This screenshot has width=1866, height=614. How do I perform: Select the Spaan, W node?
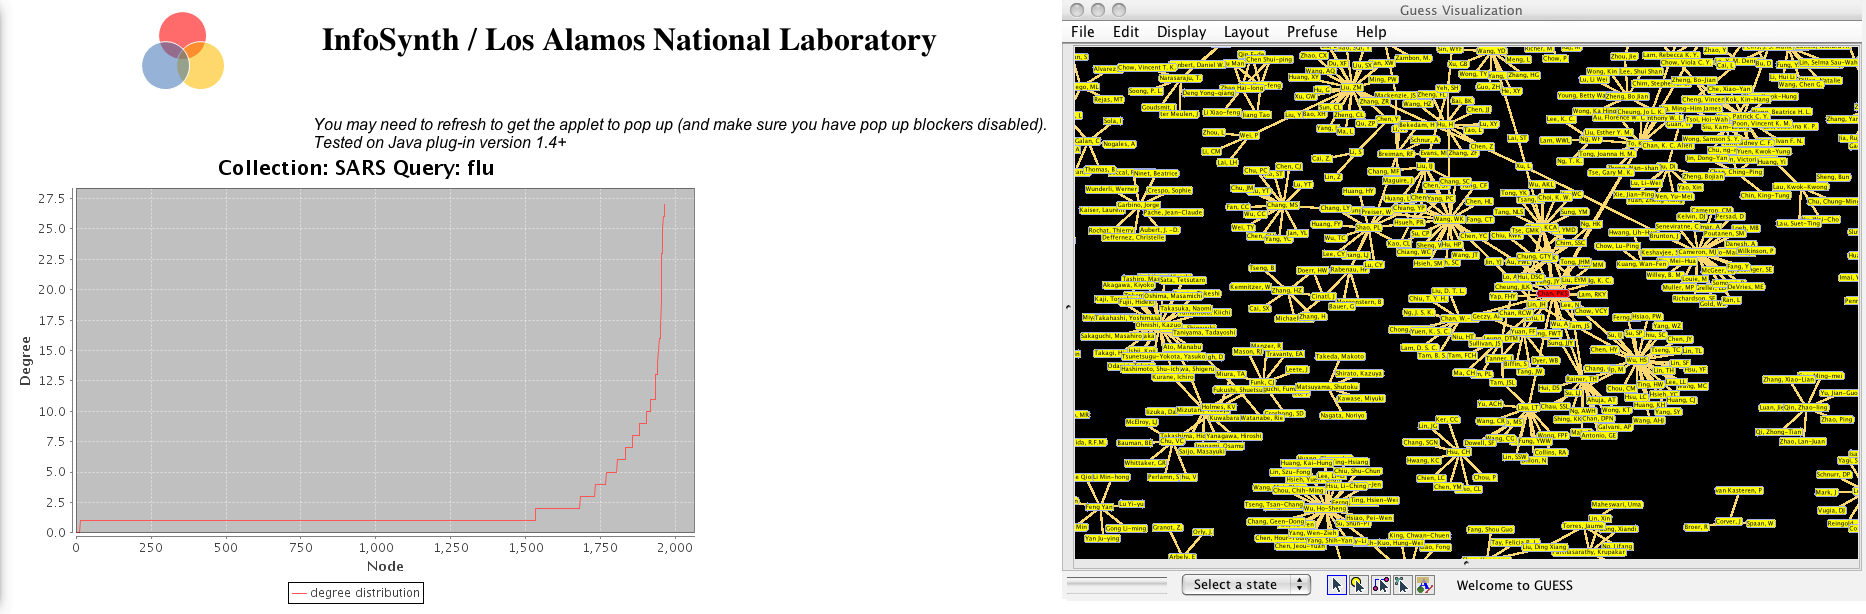coord(1760,523)
